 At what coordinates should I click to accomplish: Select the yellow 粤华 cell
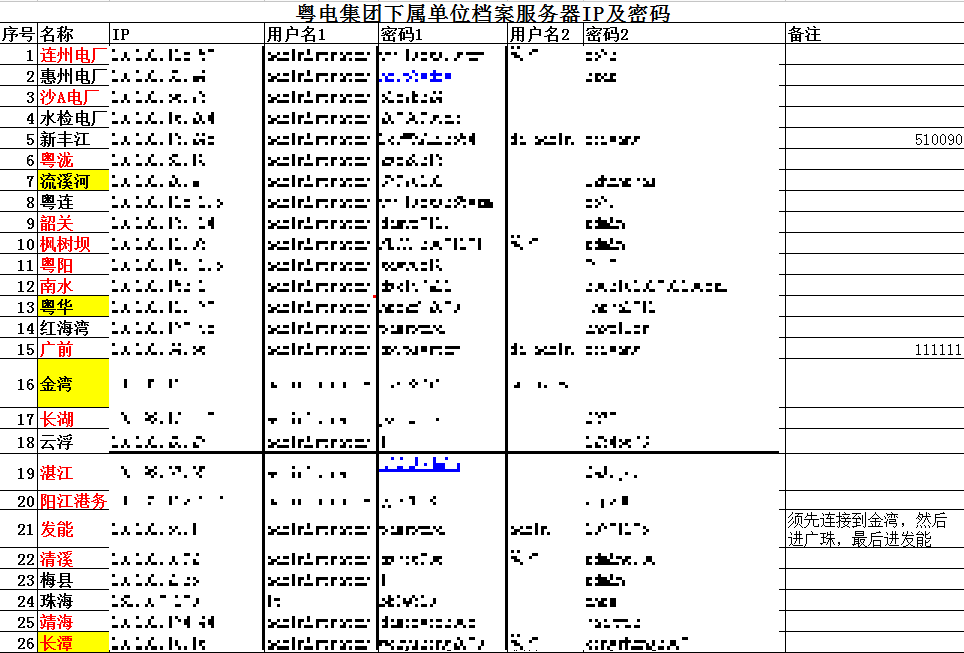click(74, 307)
